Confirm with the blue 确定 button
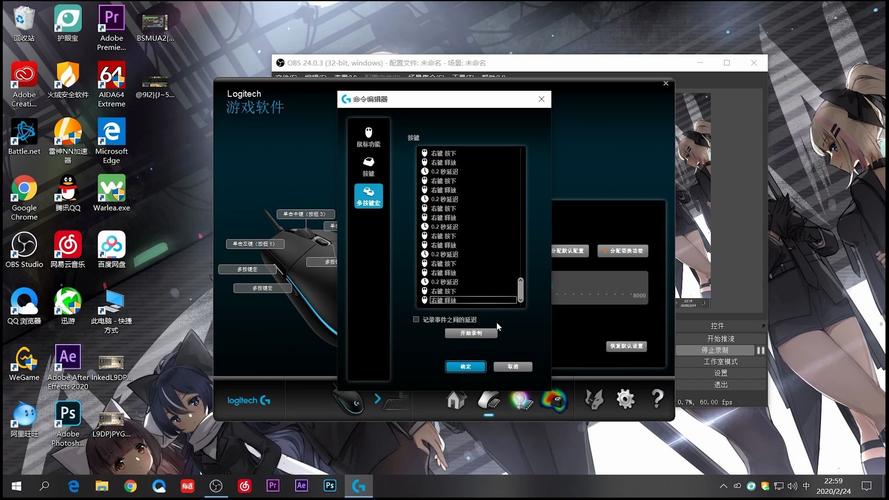Viewport: 889px width, 500px height. coord(465,367)
